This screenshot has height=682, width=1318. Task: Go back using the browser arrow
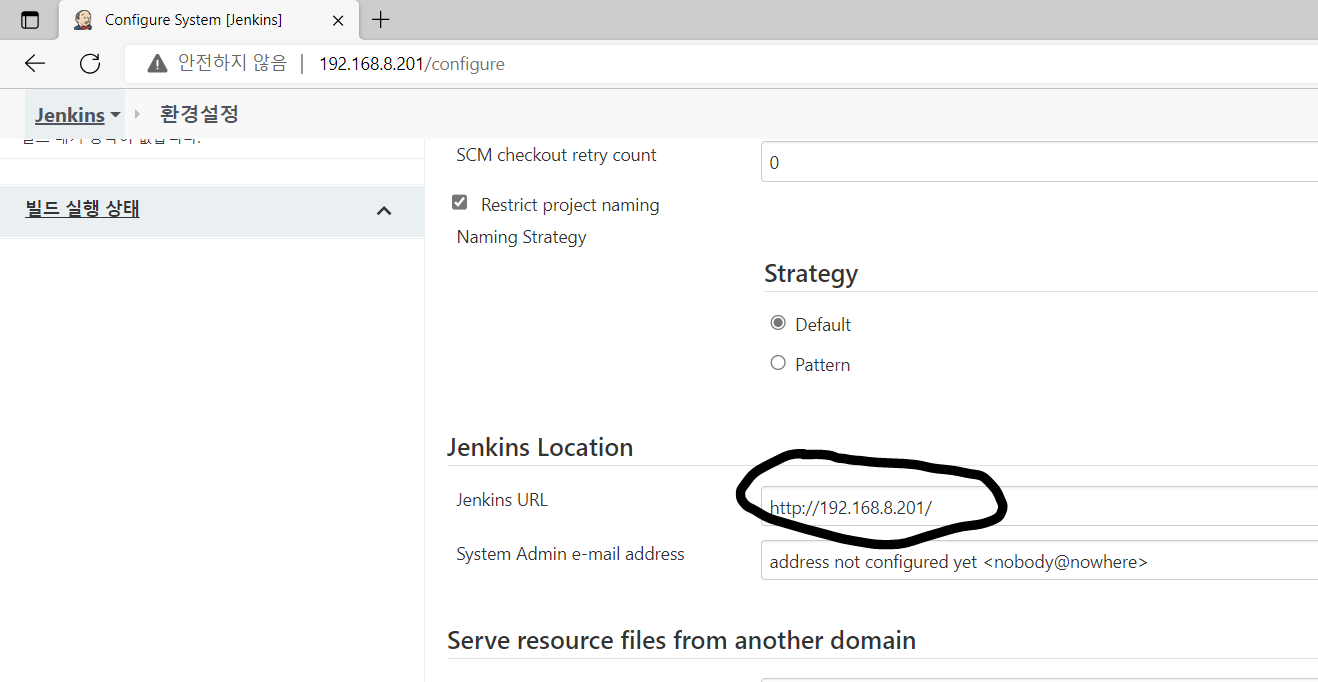35,64
